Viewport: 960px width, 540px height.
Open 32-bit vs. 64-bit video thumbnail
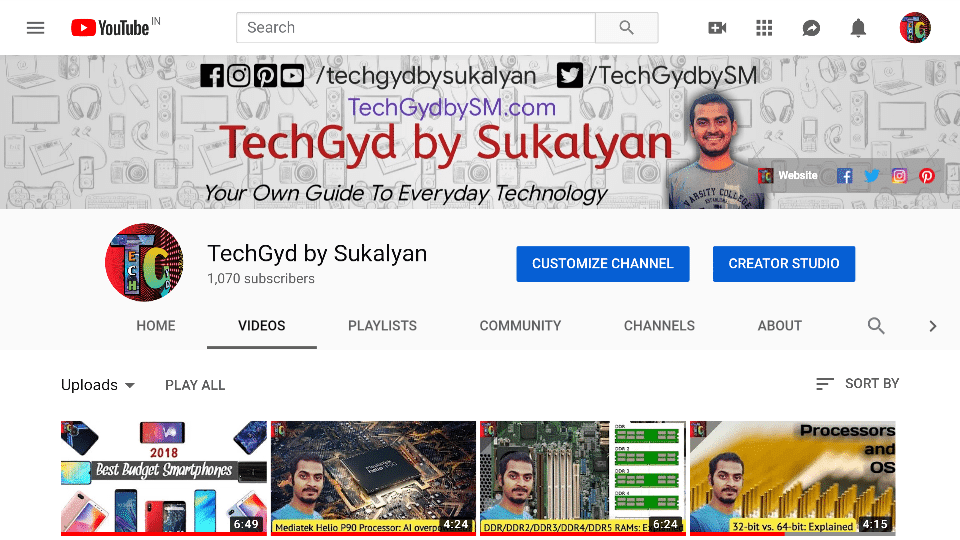click(792, 478)
